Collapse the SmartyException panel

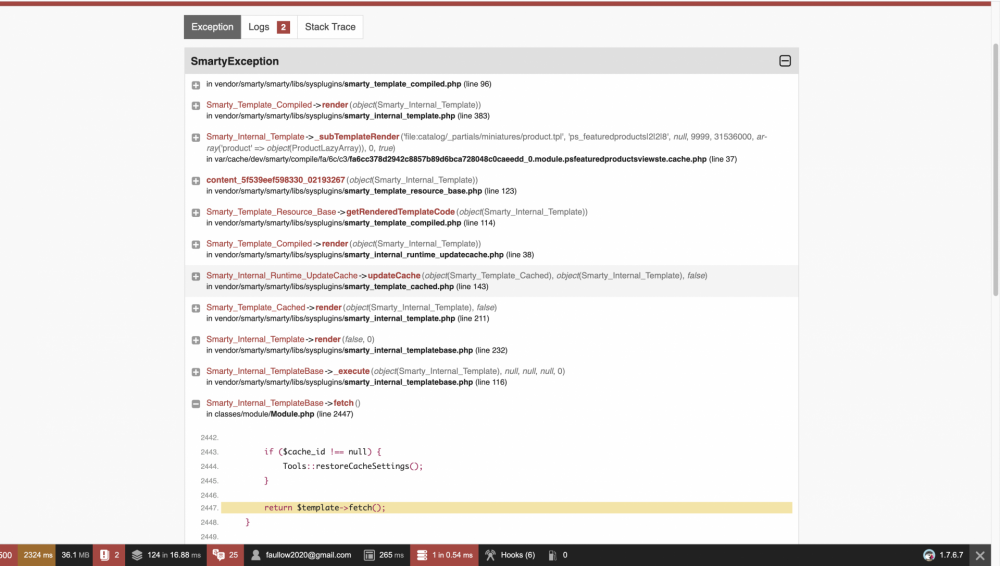[x=785, y=61]
